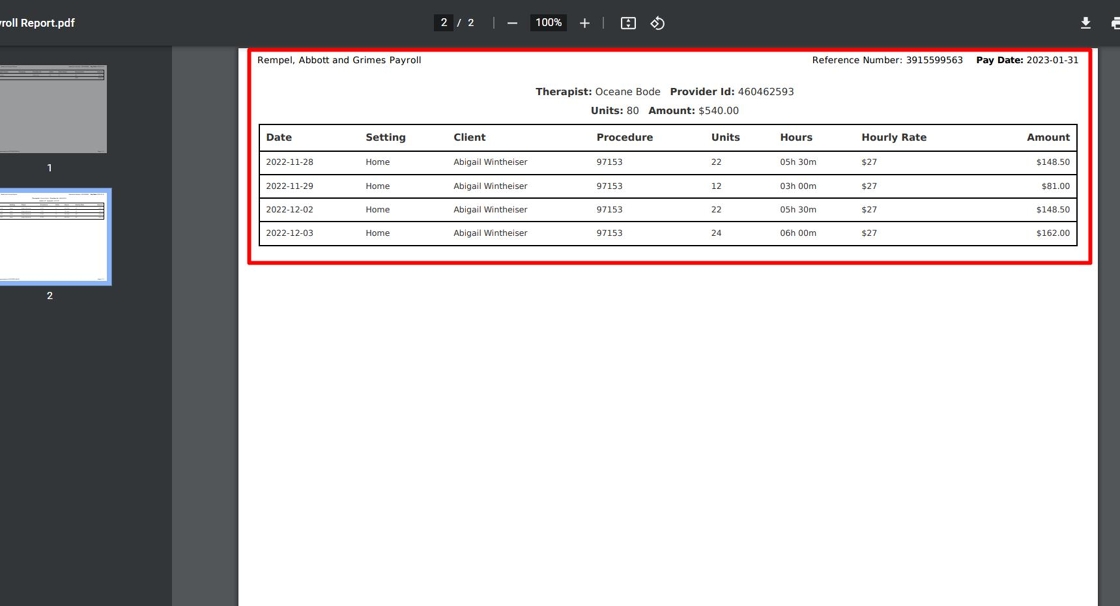Click therapist name Oceane Bode
The height and width of the screenshot is (606, 1120).
[628, 91]
